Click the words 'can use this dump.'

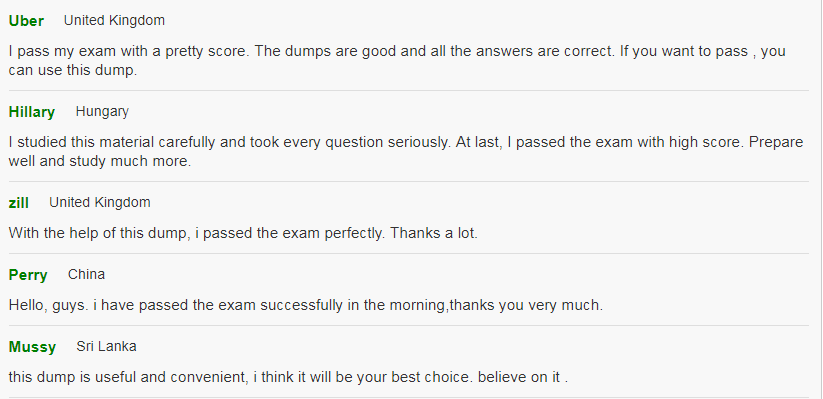[x=73, y=70]
